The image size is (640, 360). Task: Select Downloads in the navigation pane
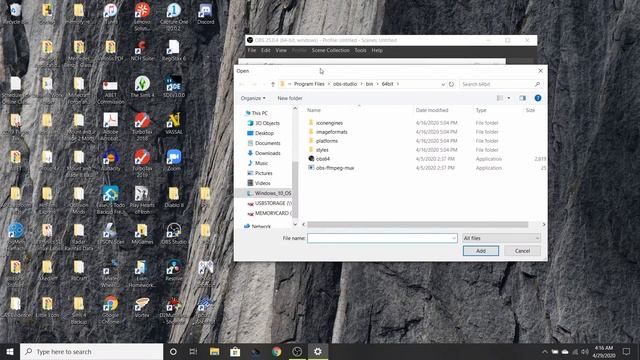point(267,153)
